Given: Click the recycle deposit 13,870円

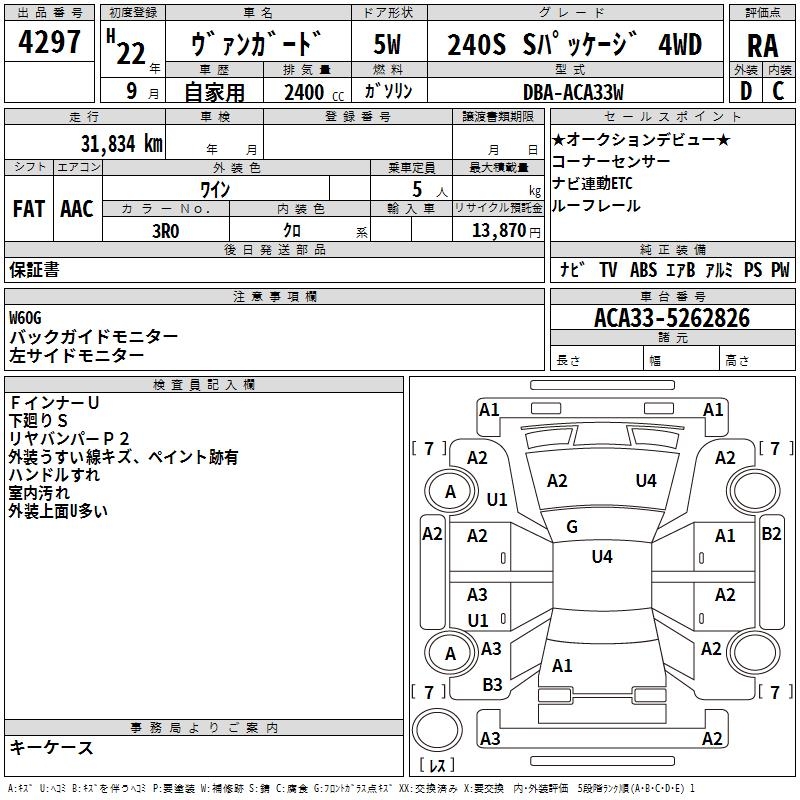Looking at the screenshot, I should click(506, 231).
